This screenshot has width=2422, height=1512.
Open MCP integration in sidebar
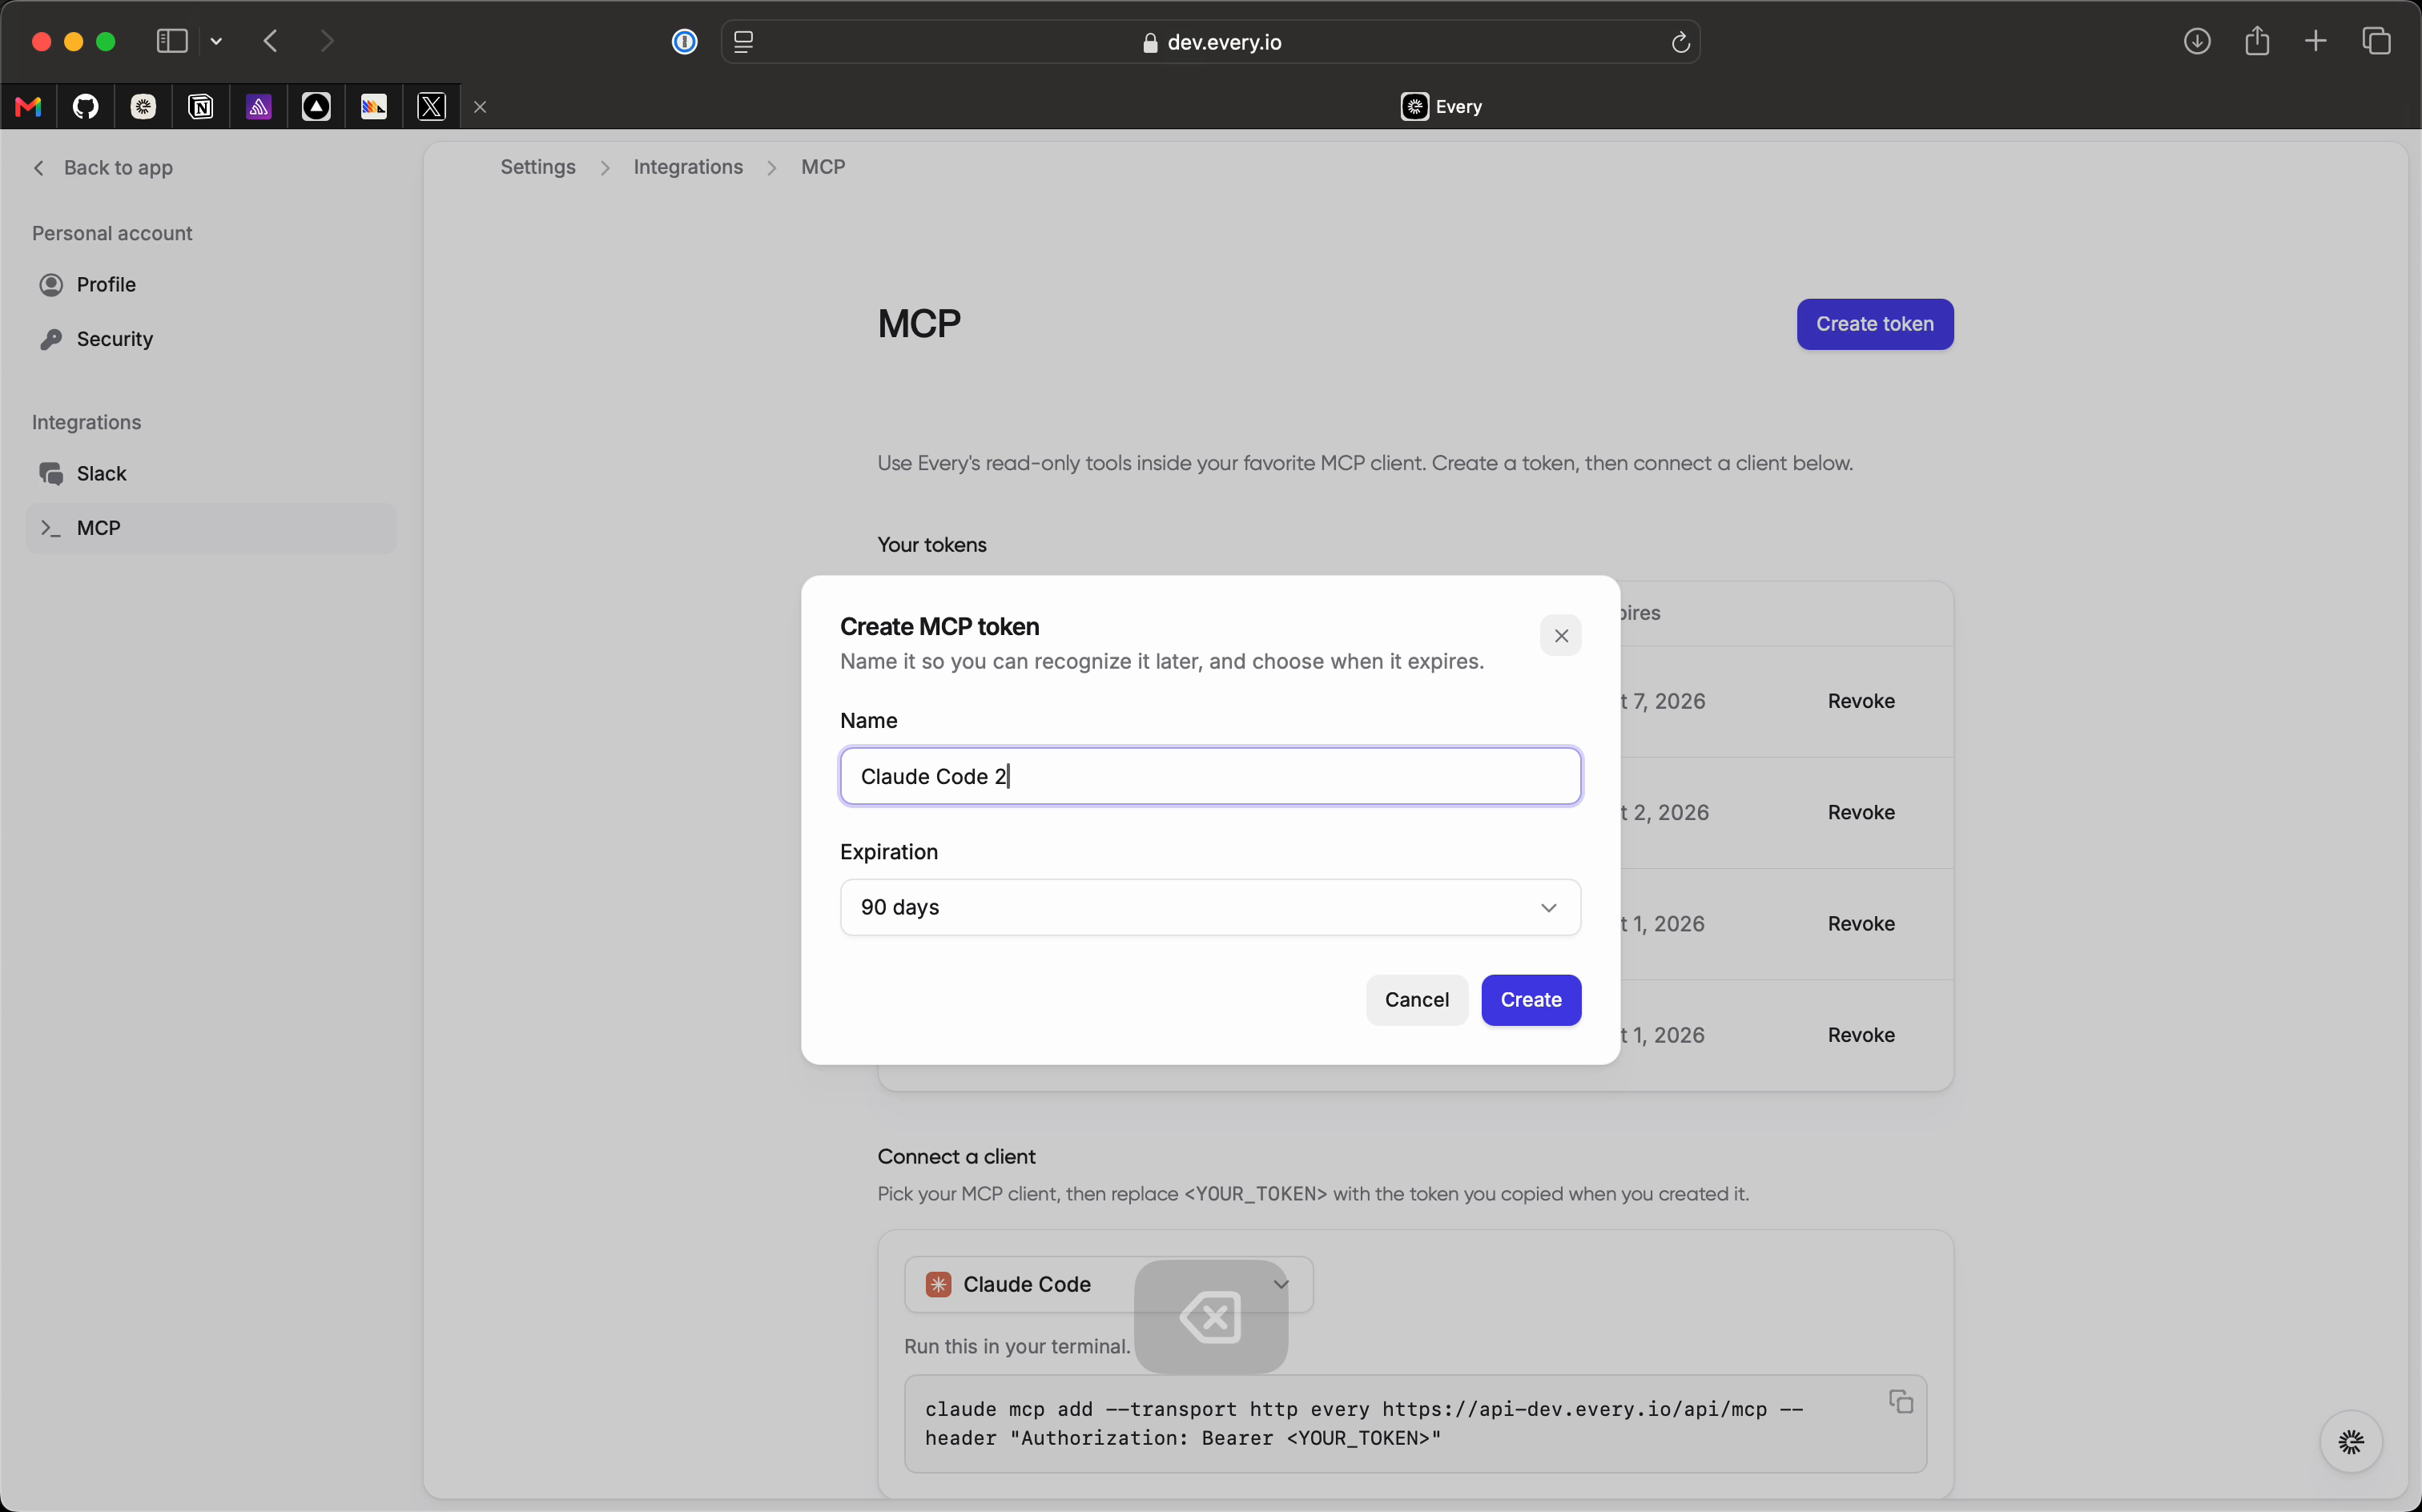coord(211,528)
